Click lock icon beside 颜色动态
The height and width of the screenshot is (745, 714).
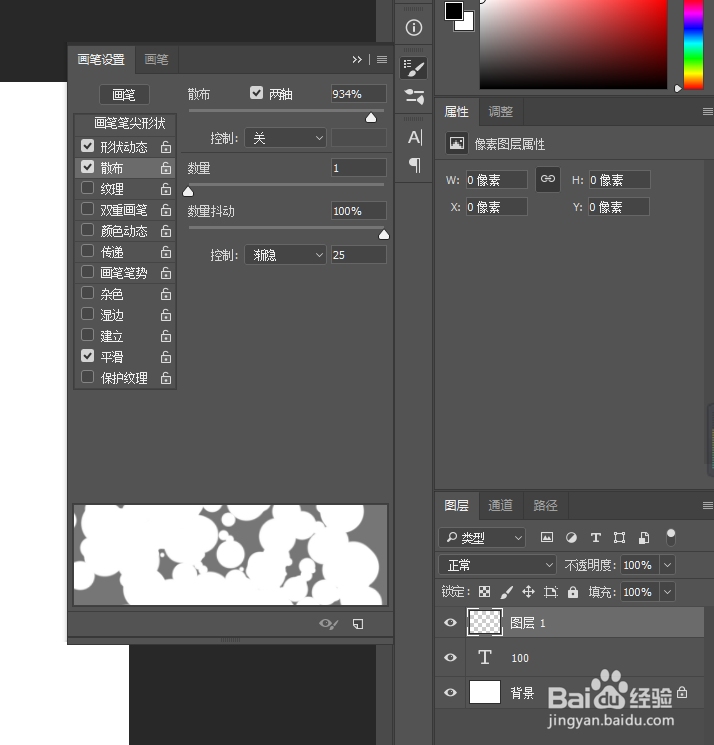pos(166,231)
